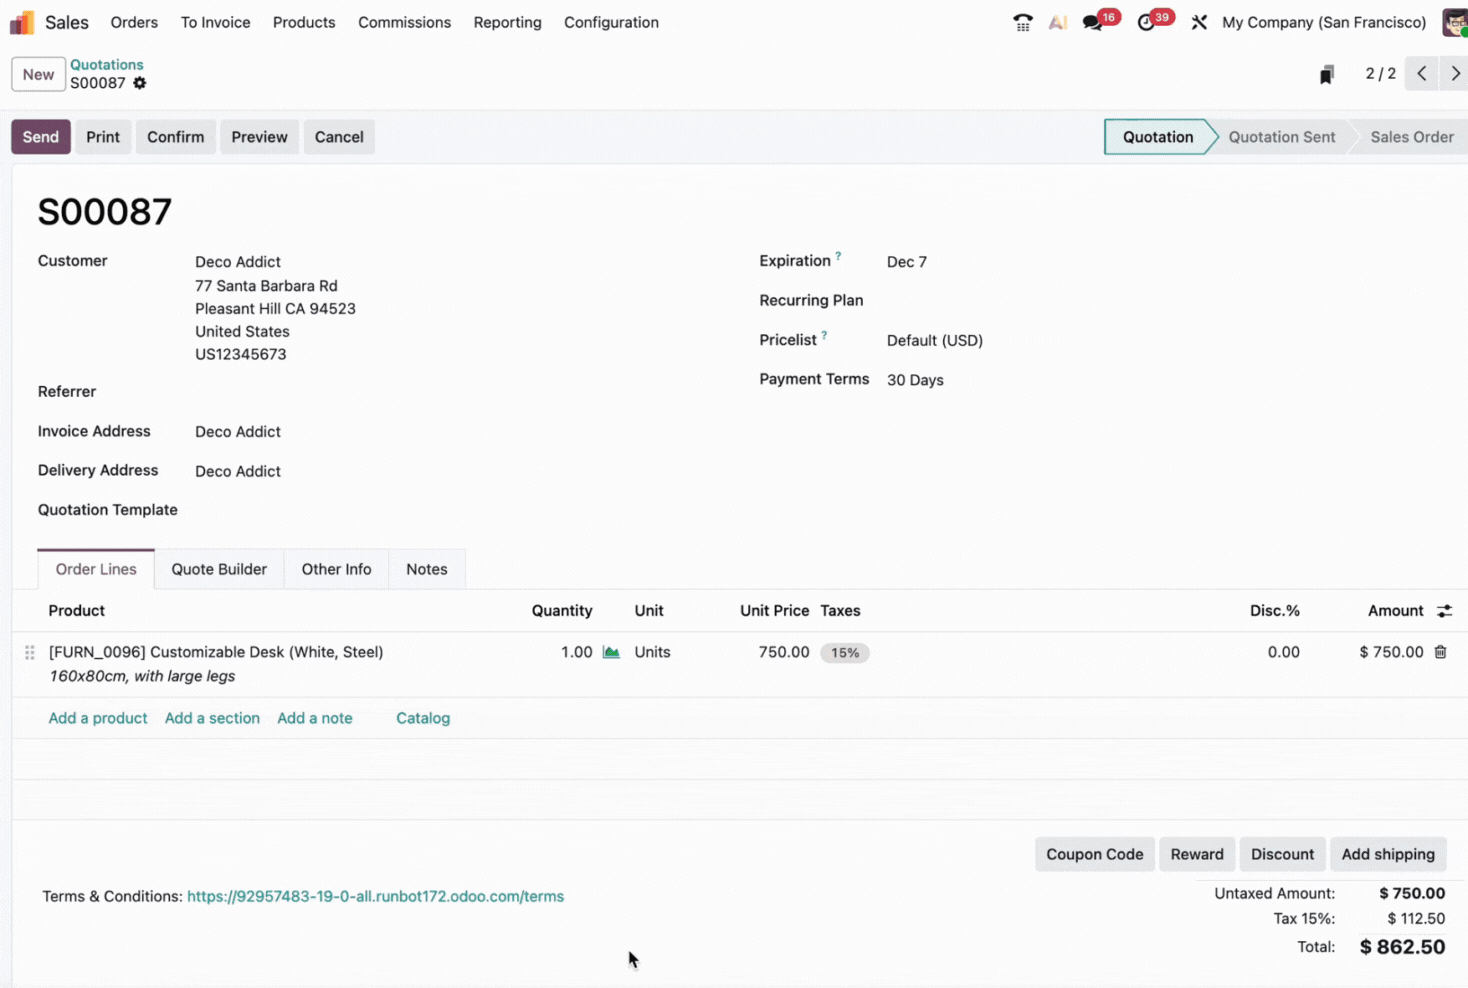This screenshot has width=1468, height=988.
Task: Open the forecast chart icon beside quantity
Action: 611,652
